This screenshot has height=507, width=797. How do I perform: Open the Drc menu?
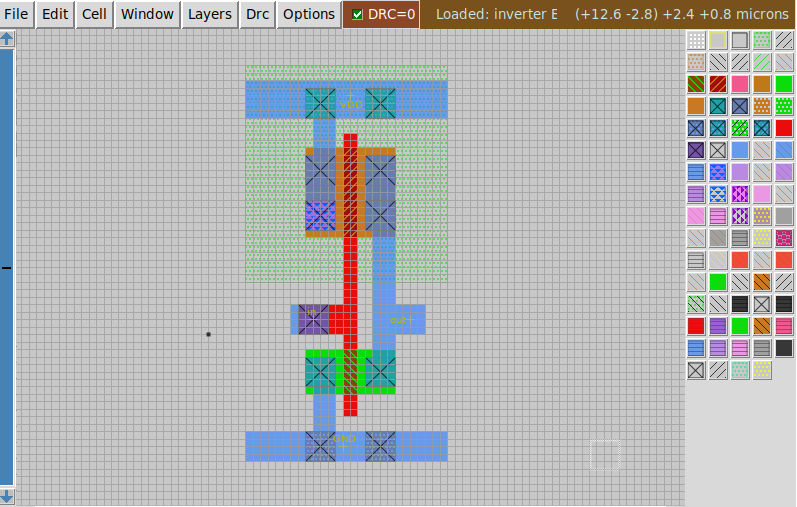click(x=257, y=14)
